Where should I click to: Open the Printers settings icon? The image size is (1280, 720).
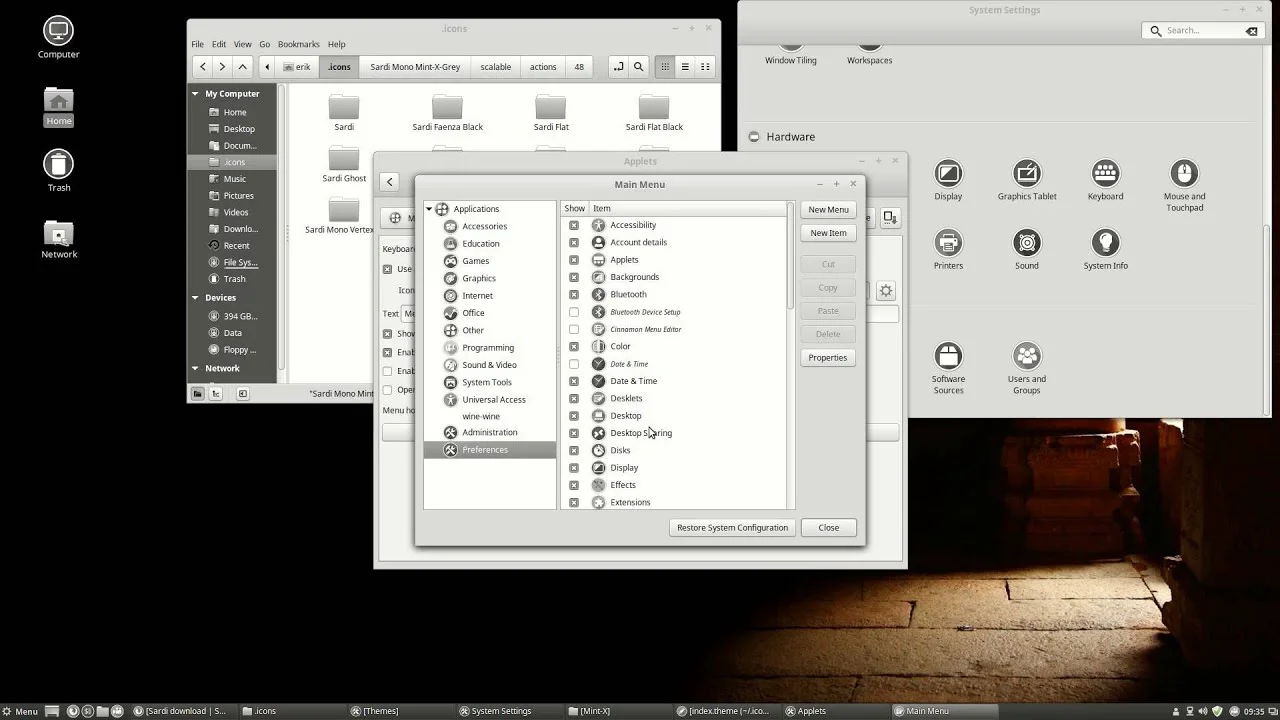click(948, 244)
